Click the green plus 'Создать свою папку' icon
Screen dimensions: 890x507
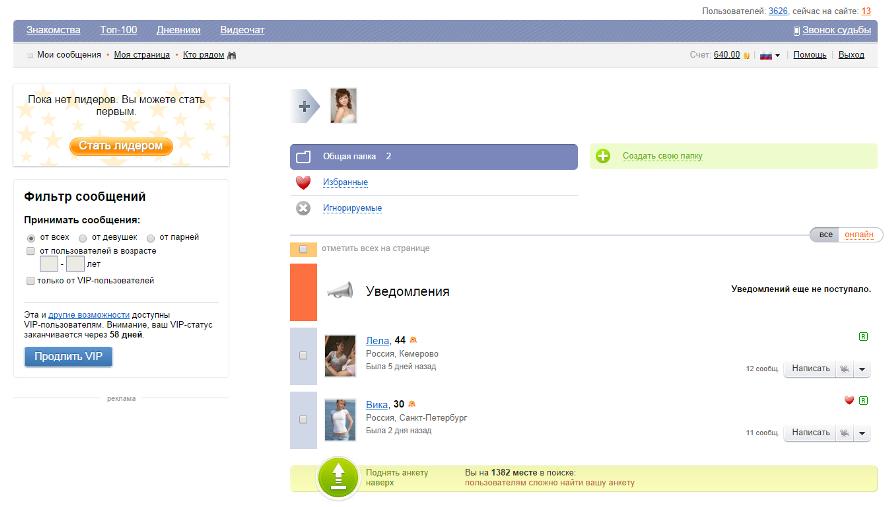[x=603, y=156]
